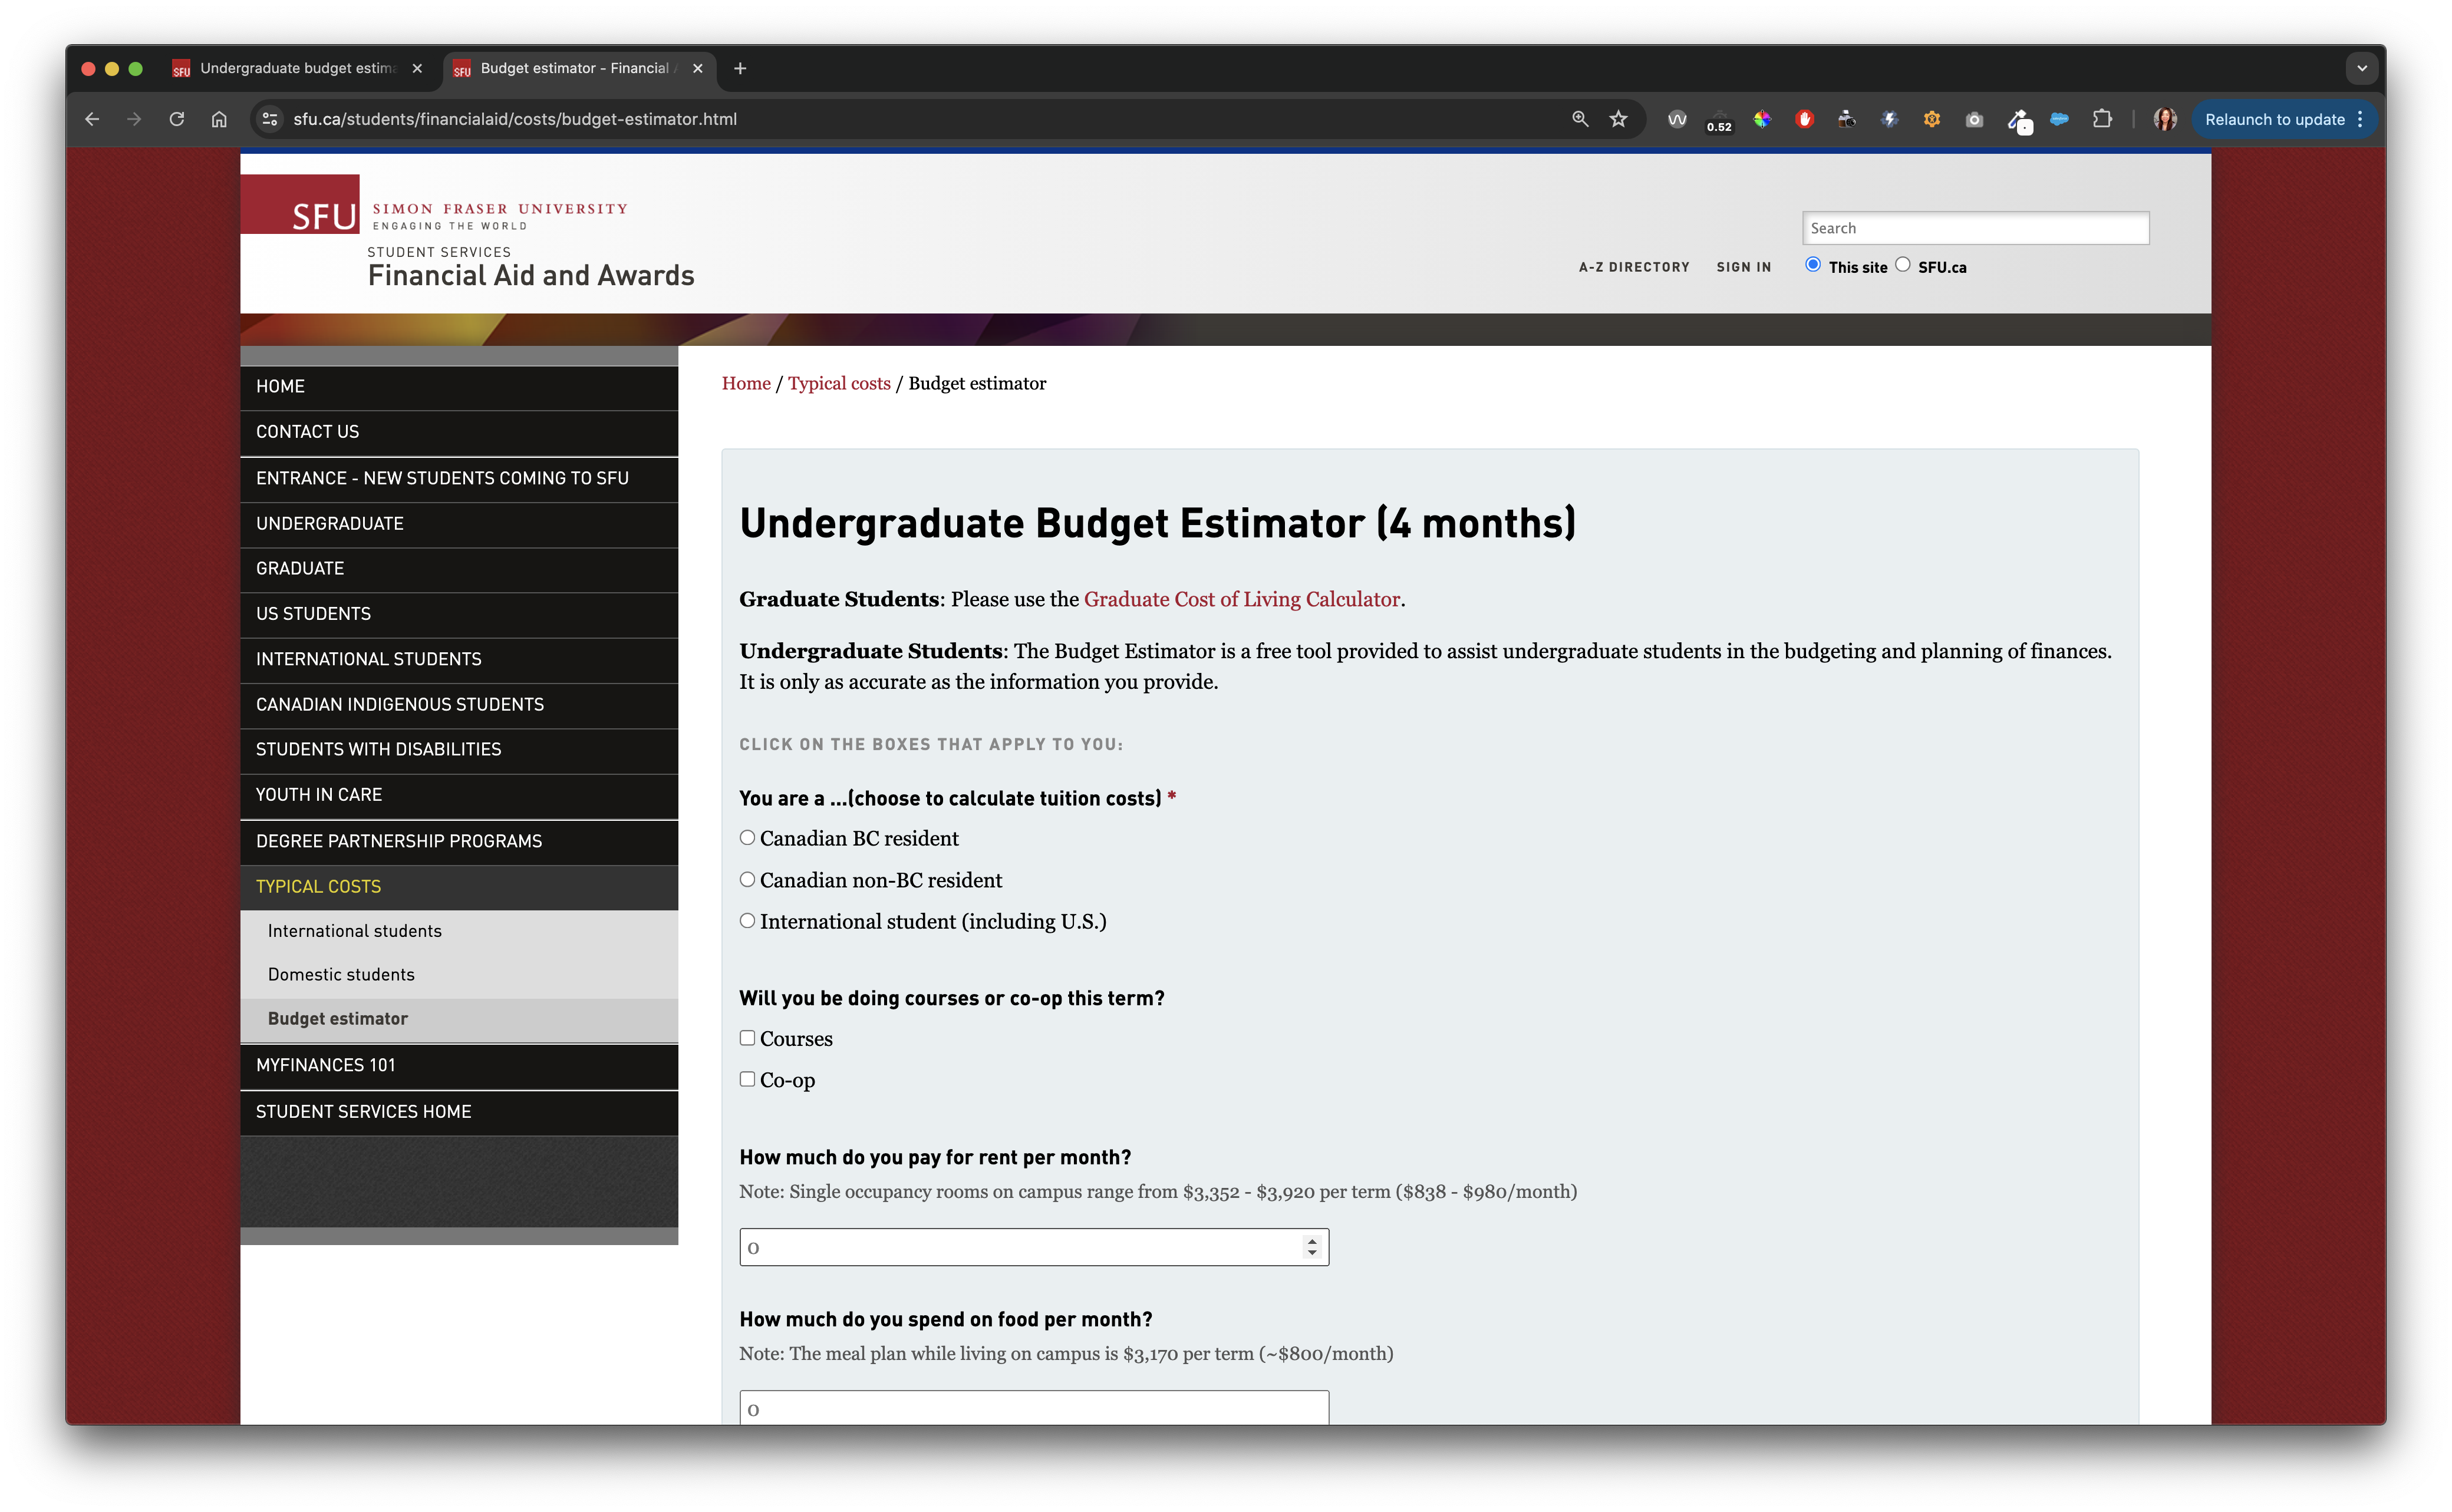Screen dimensions: 2452x1512
Task: Click into the site Search box
Action: (x=1974, y=228)
